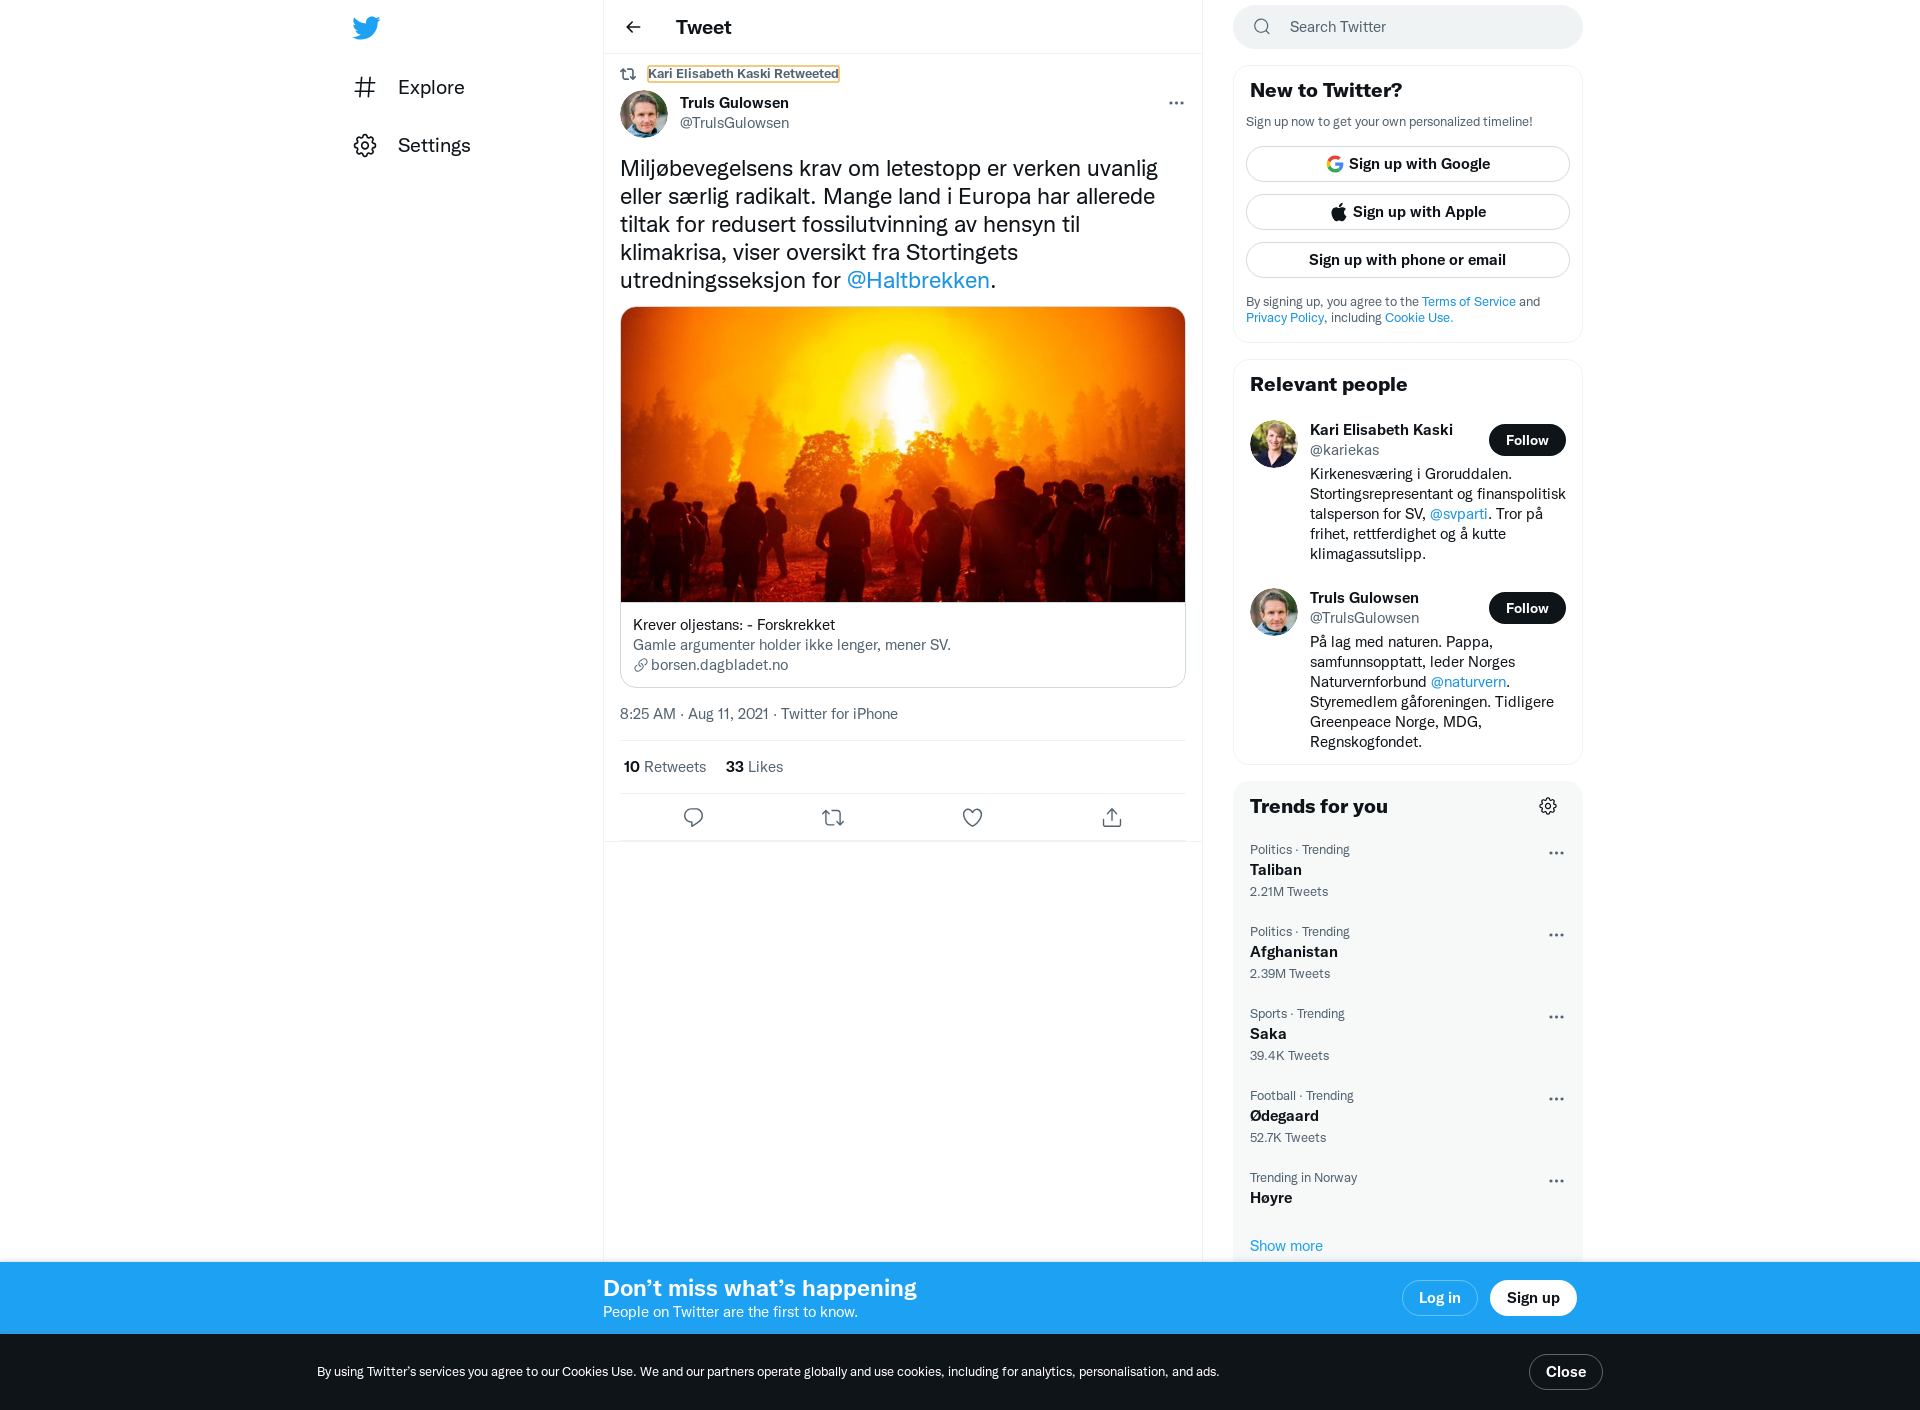
Task: Show more trends
Action: point(1286,1246)
